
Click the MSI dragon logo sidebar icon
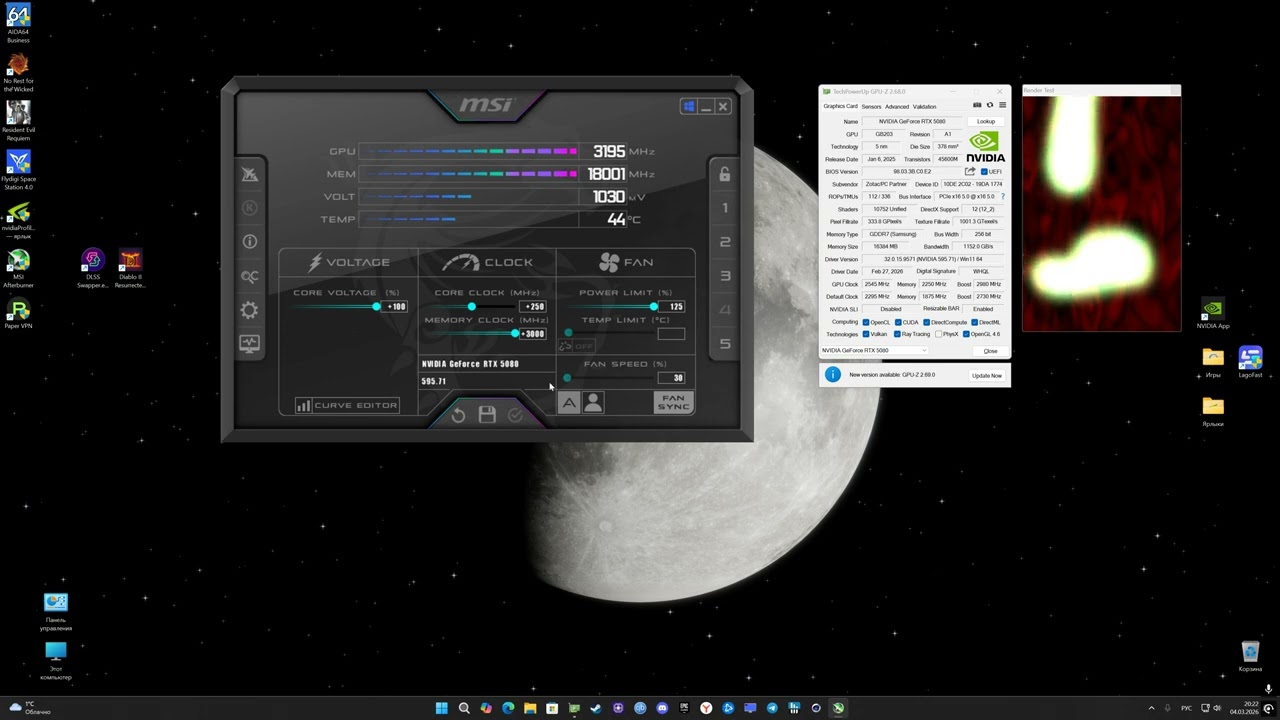(249, 174)
